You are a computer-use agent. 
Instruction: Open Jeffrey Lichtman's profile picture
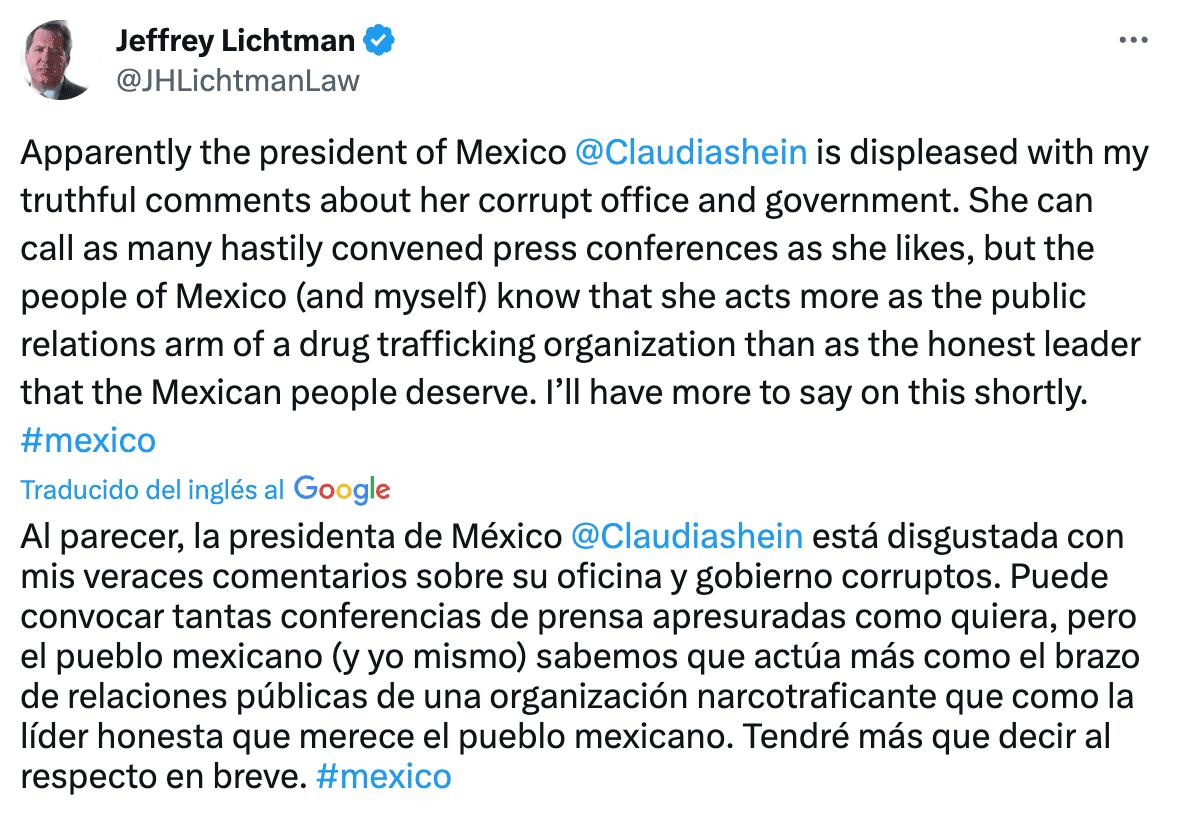tap(57, 60)
